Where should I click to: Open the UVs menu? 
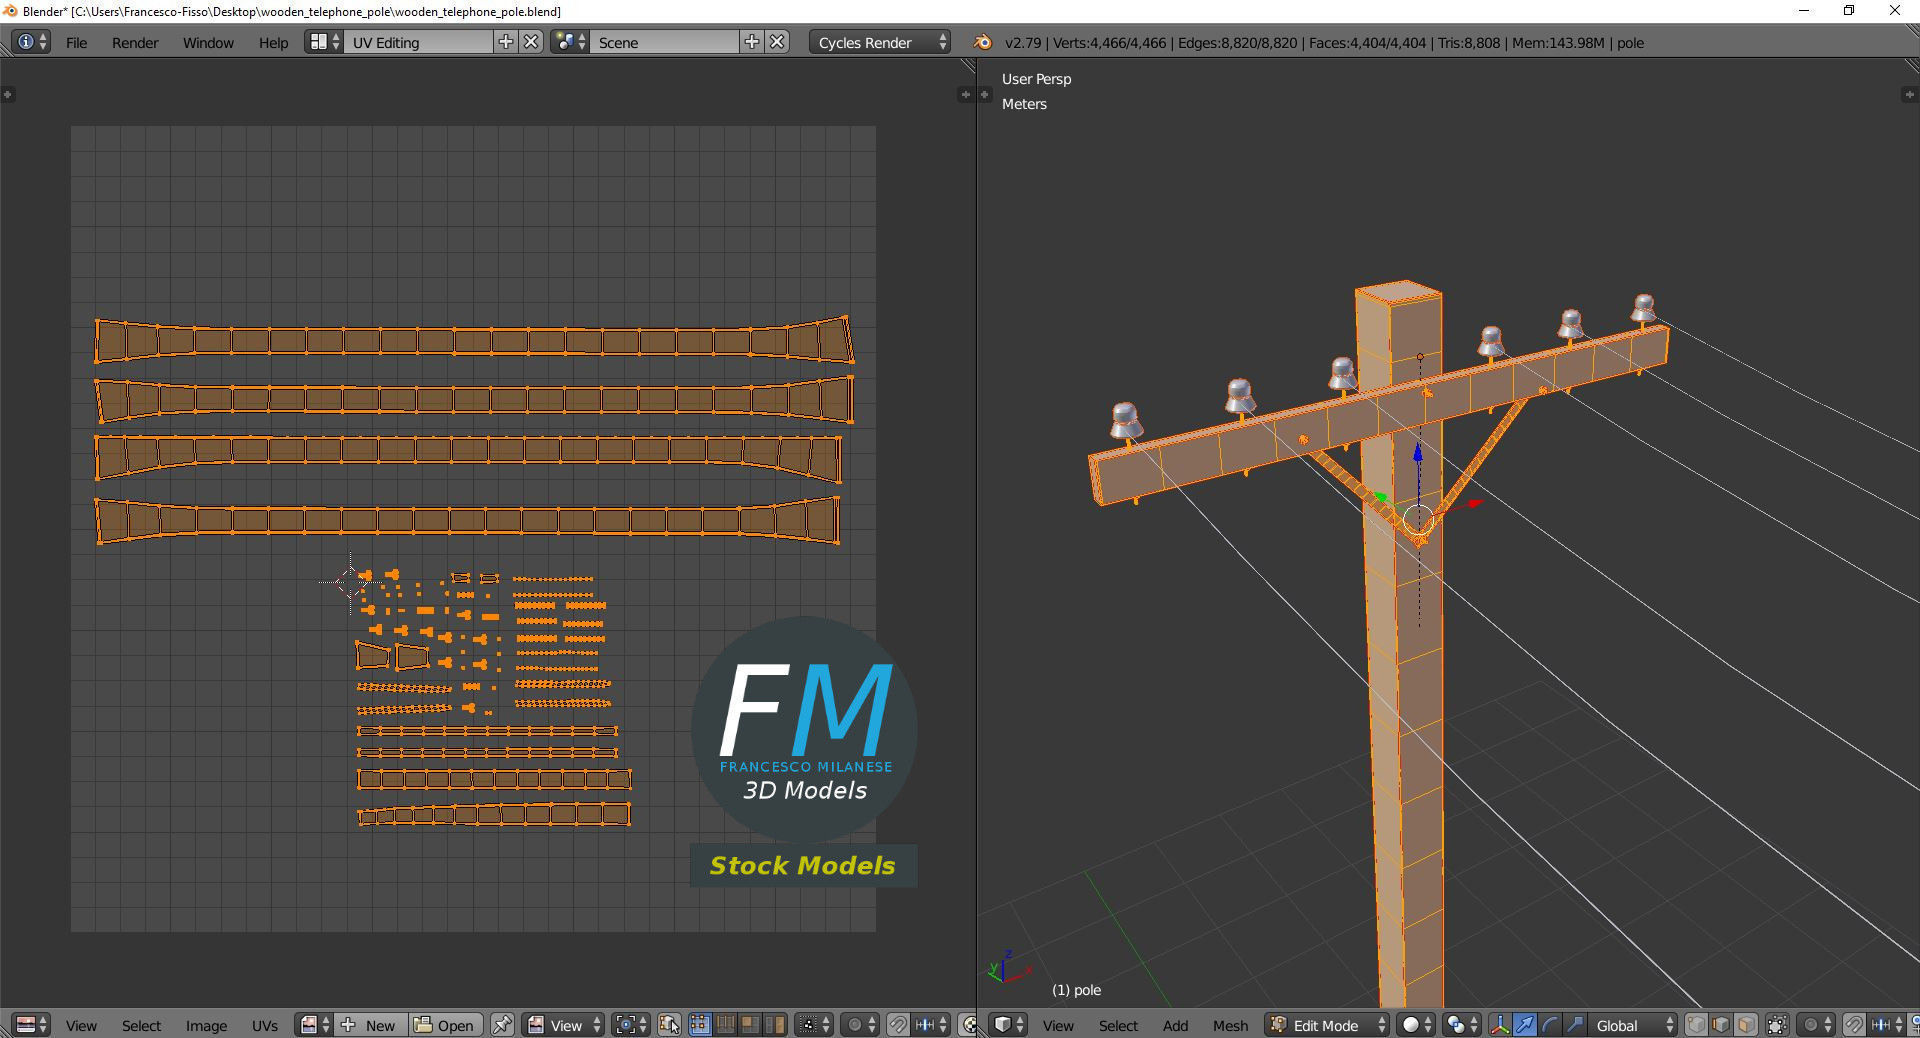(x=265, y=1025)
